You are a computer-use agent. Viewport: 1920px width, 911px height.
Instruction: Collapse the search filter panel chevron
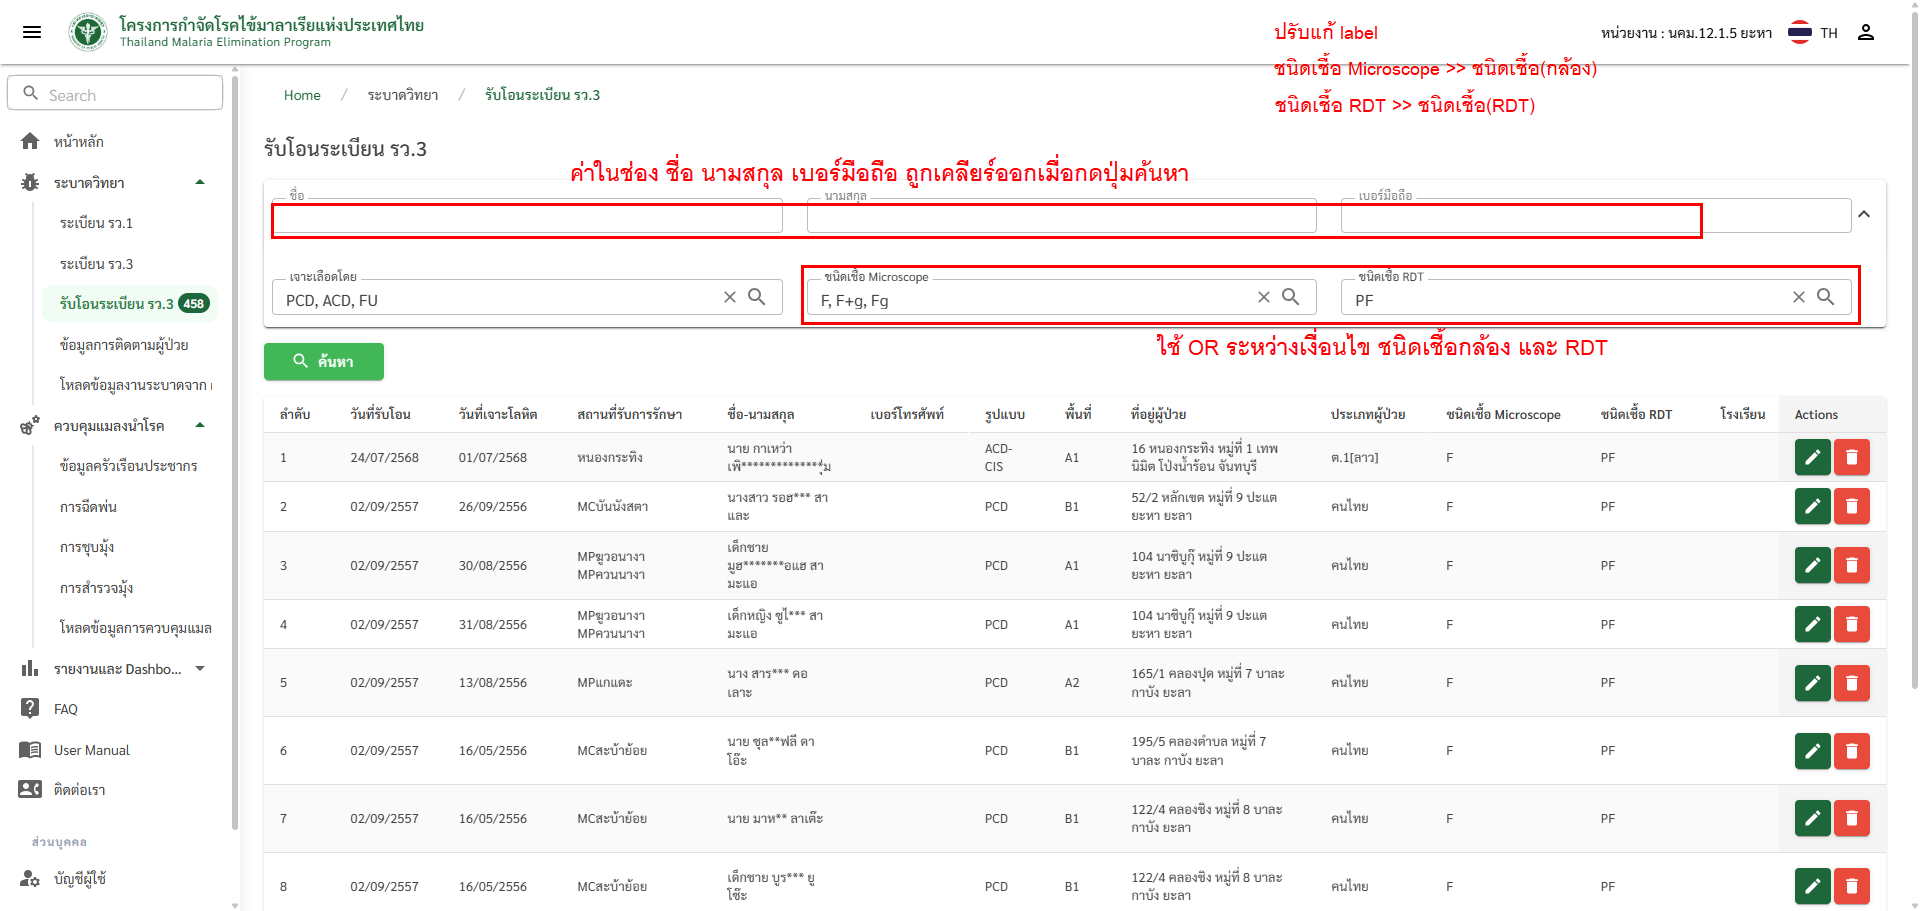coord(1864,214)
